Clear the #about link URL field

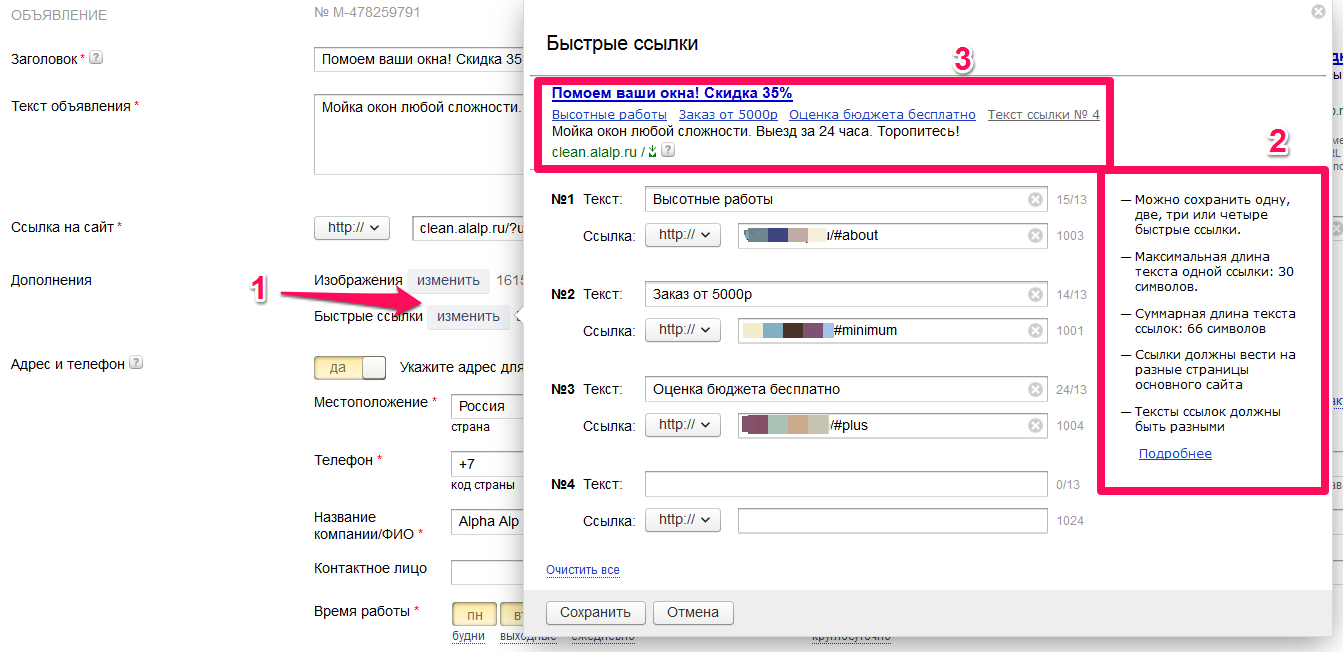[1035, 236]
